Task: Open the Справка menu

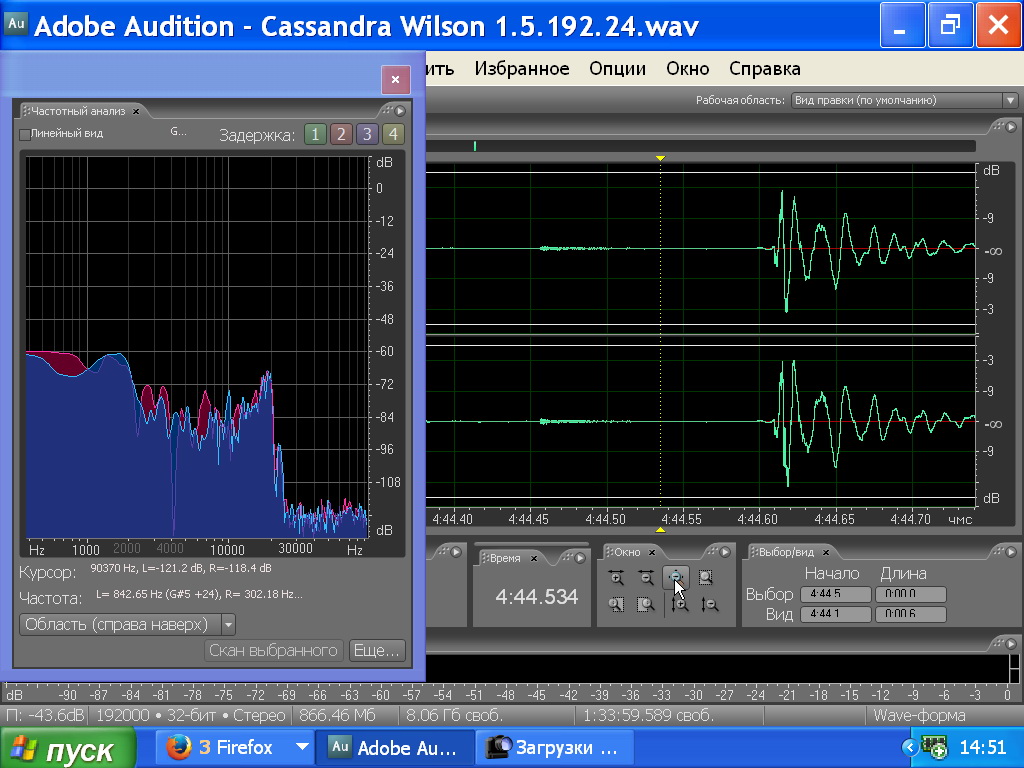Action: (x=765, y=69)
